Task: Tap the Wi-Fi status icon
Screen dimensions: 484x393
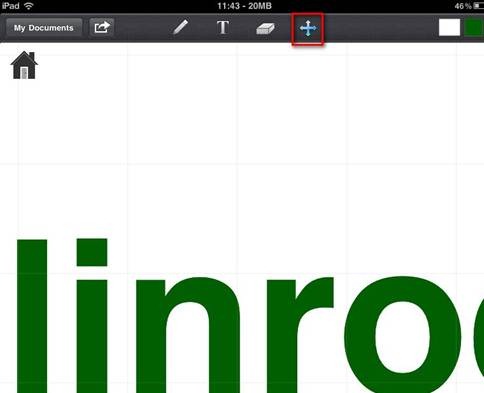Action: 29,6
